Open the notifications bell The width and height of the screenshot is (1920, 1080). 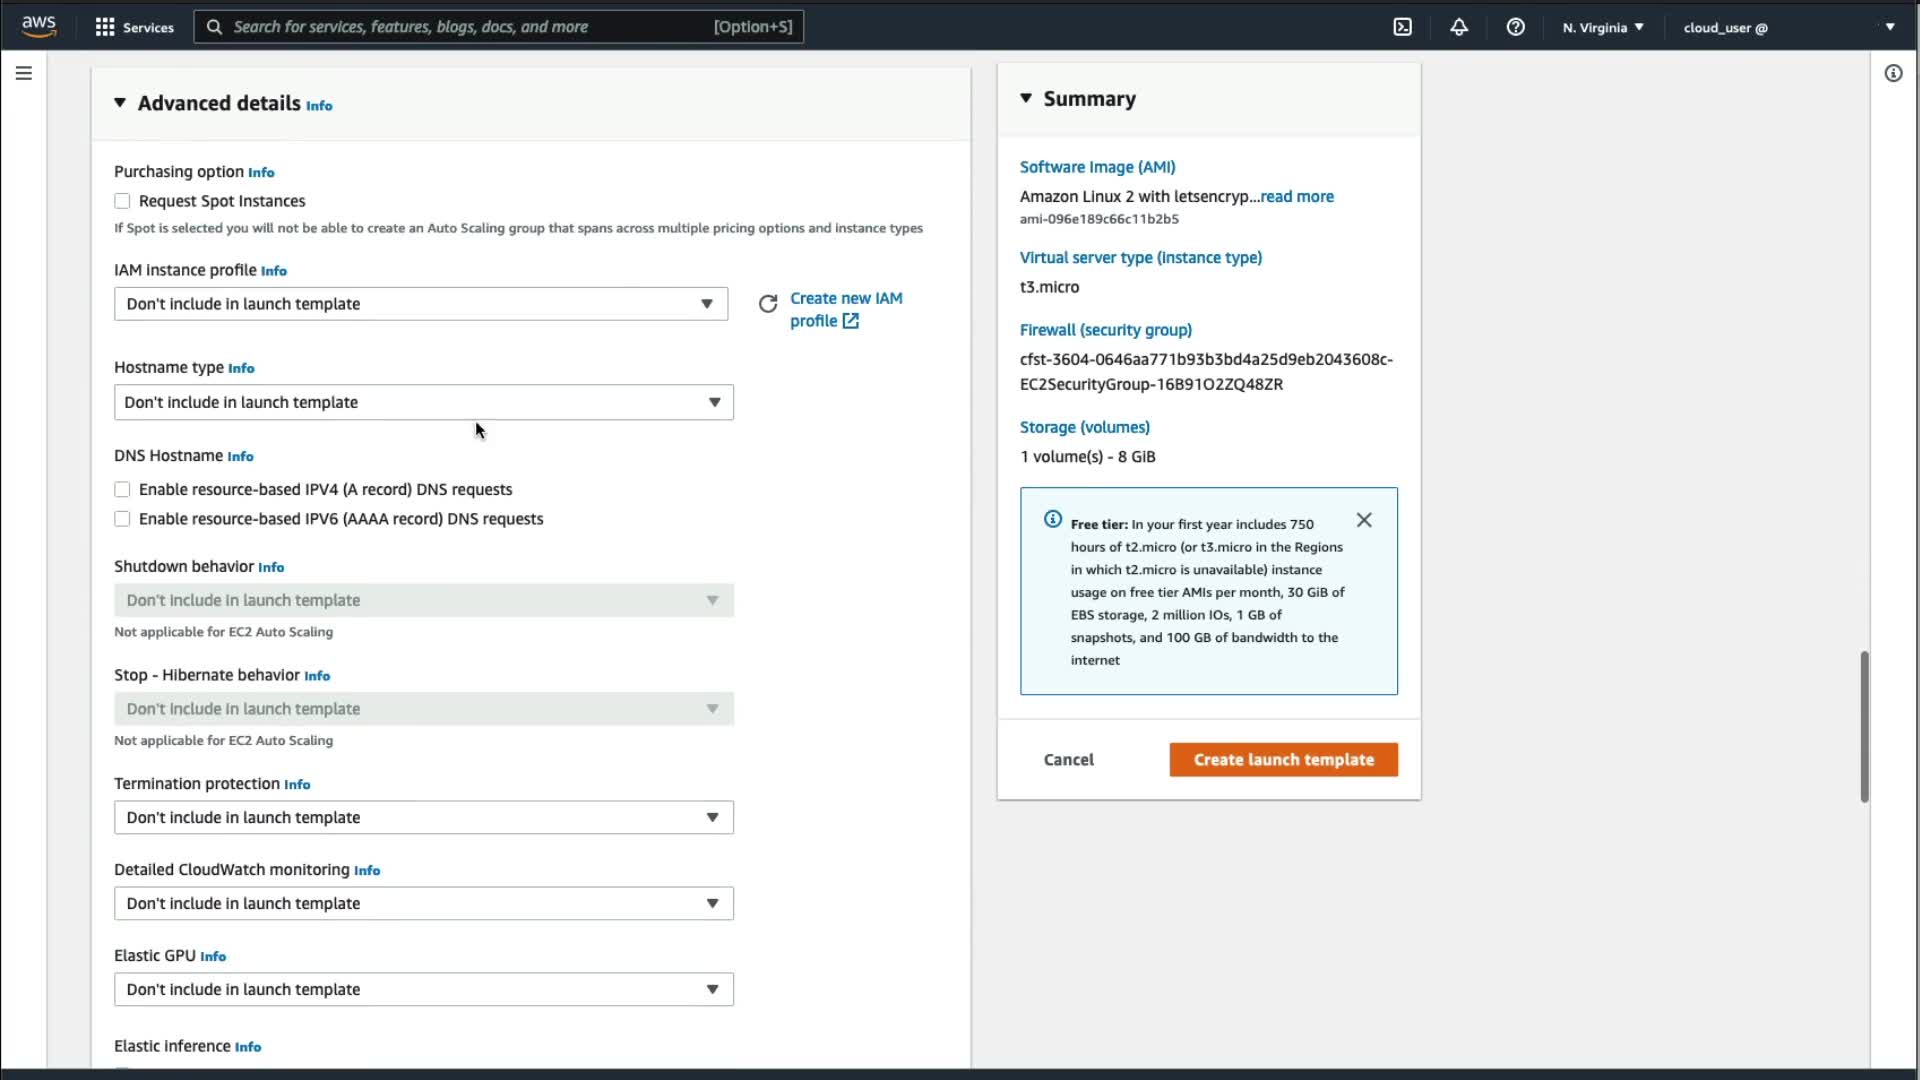(x=1459, y=27)
